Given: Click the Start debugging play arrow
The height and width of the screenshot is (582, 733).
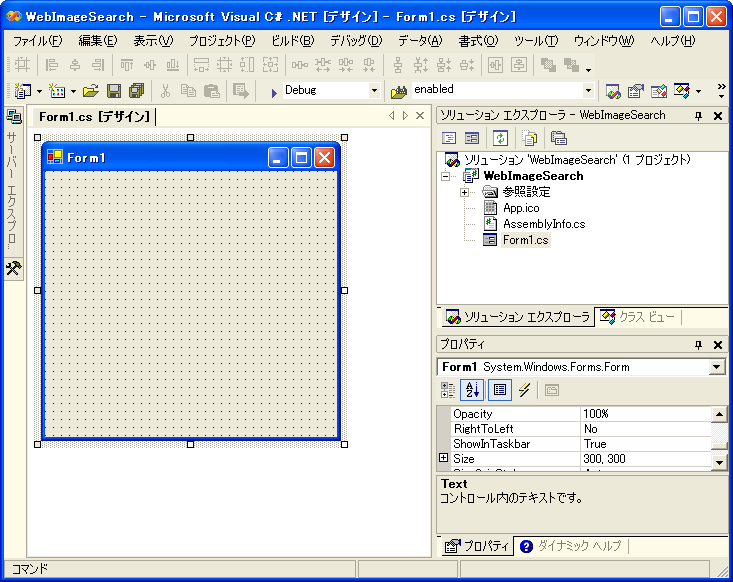Looking at the screenshot, I should [x=274, y=93].
